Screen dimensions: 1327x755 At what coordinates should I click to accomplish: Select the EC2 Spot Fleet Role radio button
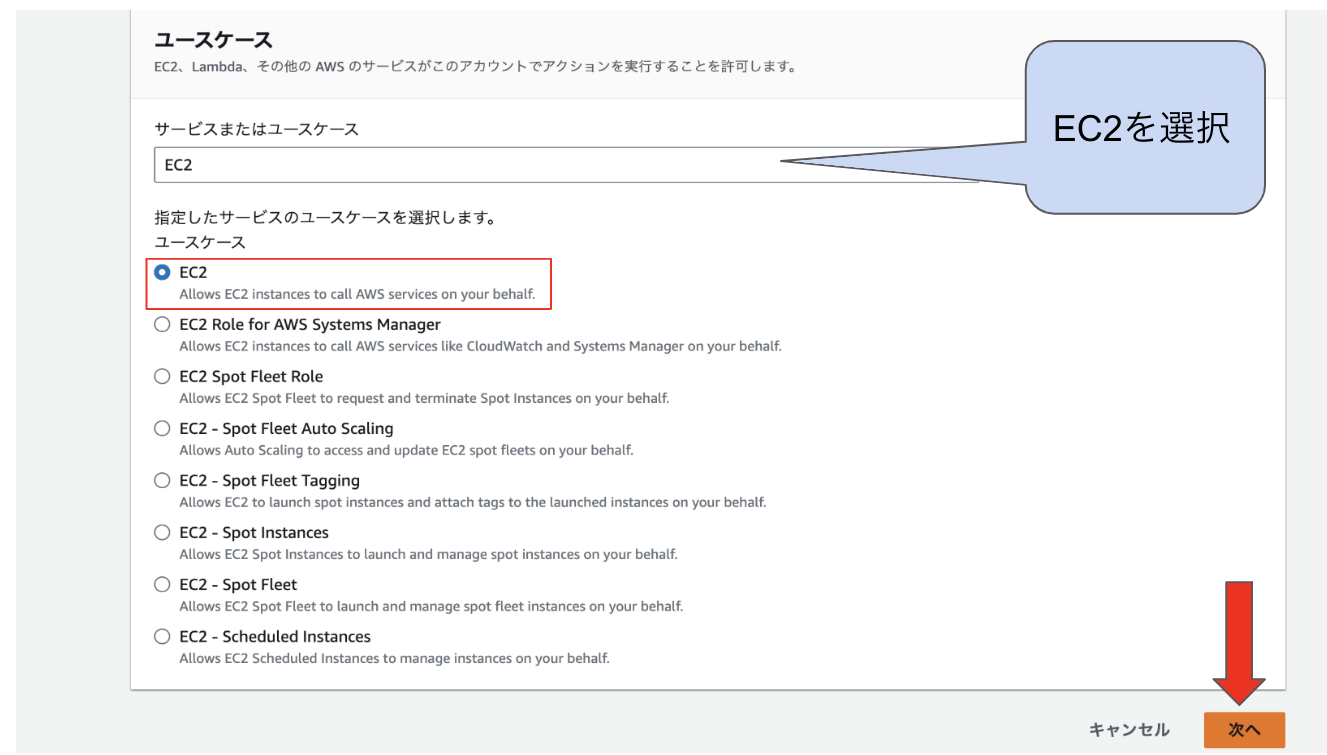[x=162, y=376]
